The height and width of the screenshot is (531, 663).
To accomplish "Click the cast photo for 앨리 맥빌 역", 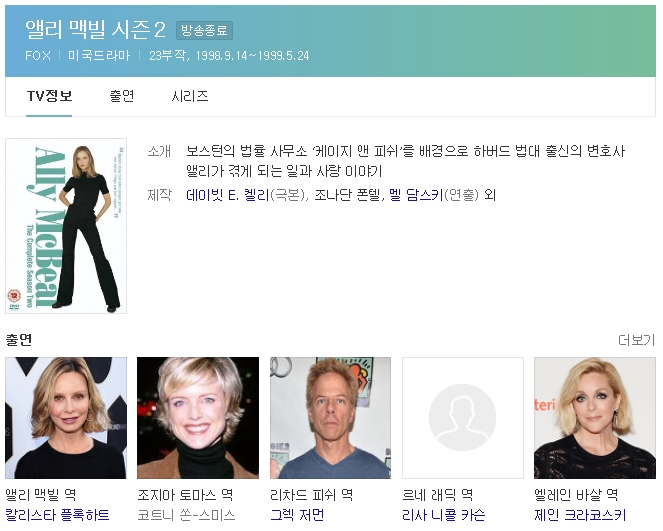I will [66, 418].
